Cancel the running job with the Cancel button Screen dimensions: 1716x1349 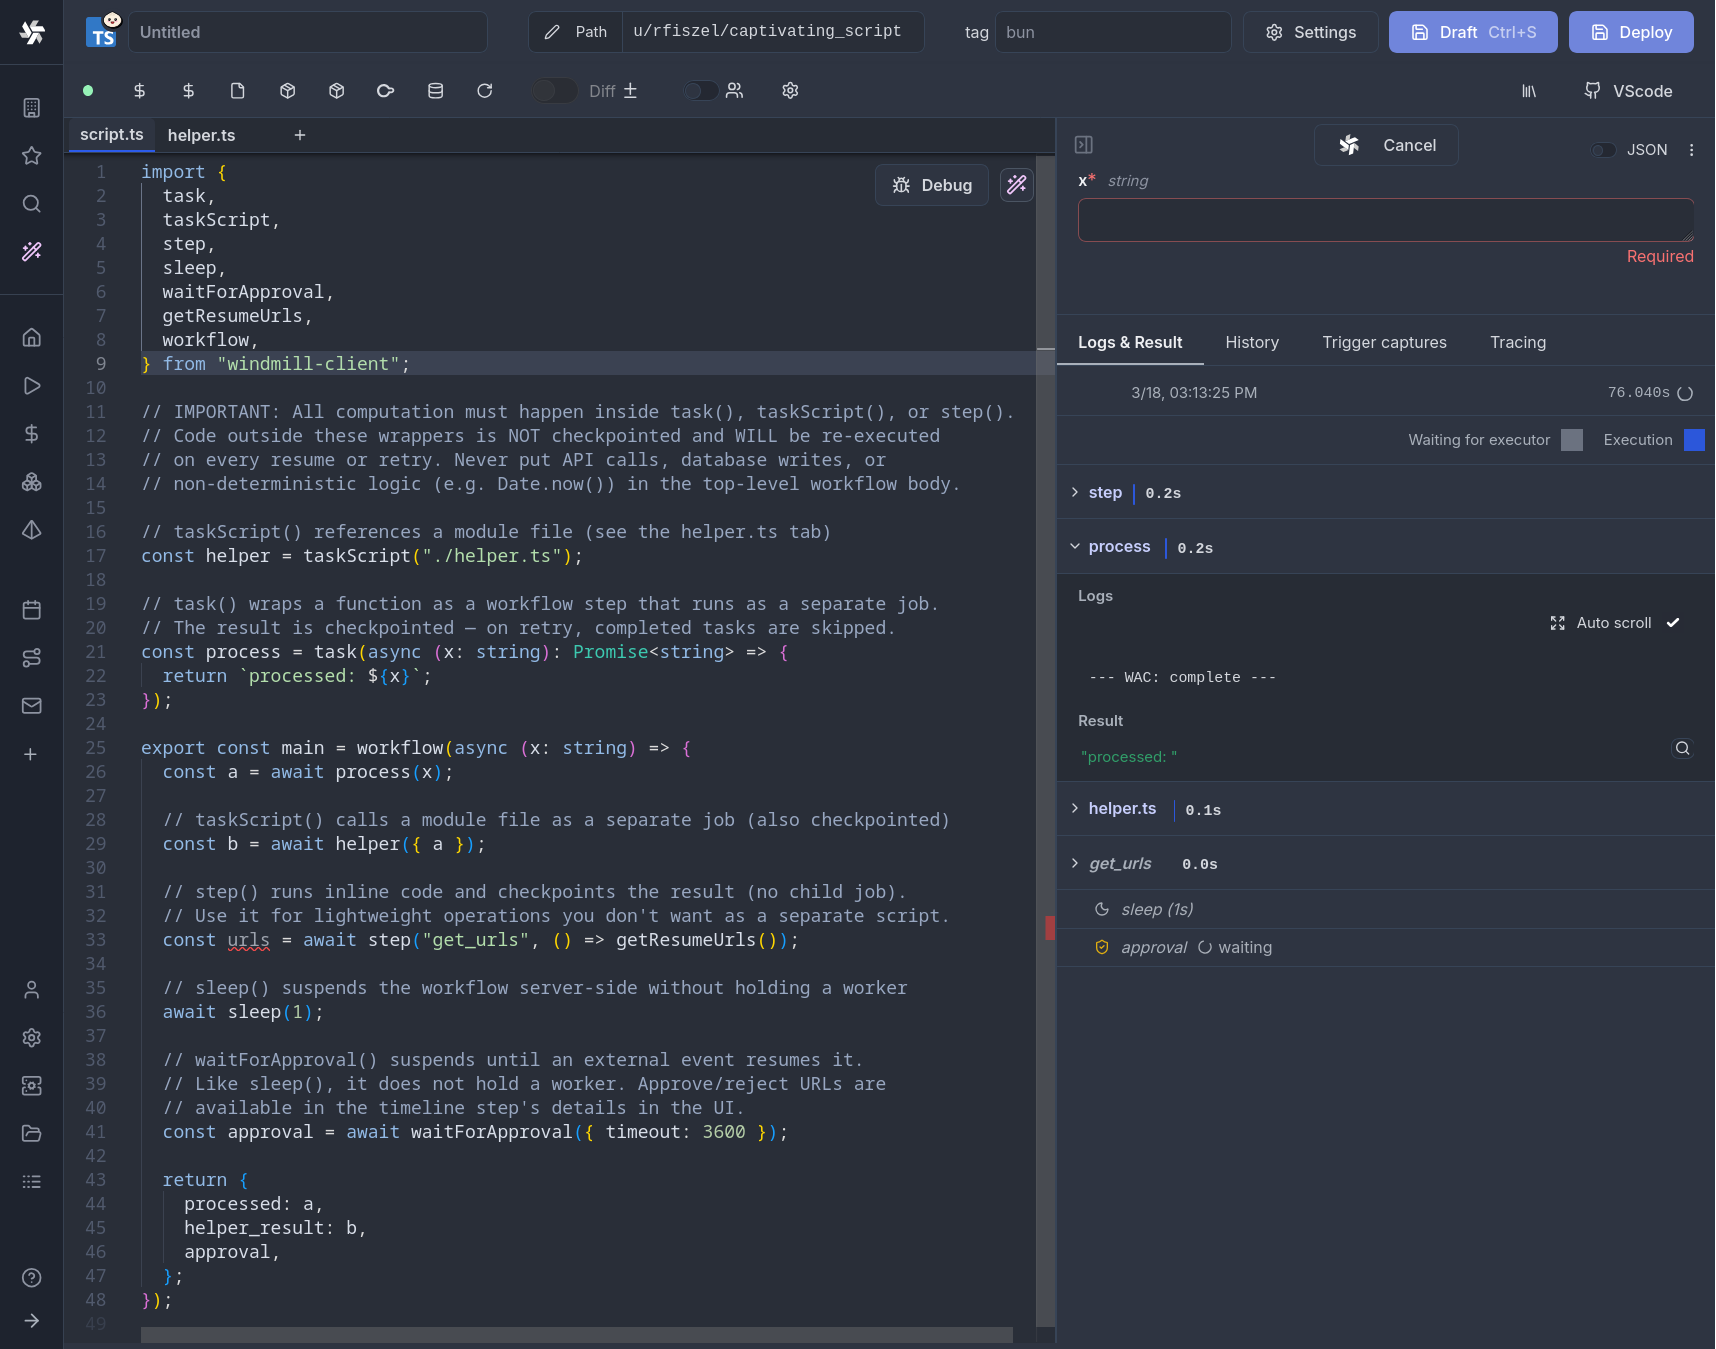pyautogui.click(x=1386, y=145)
